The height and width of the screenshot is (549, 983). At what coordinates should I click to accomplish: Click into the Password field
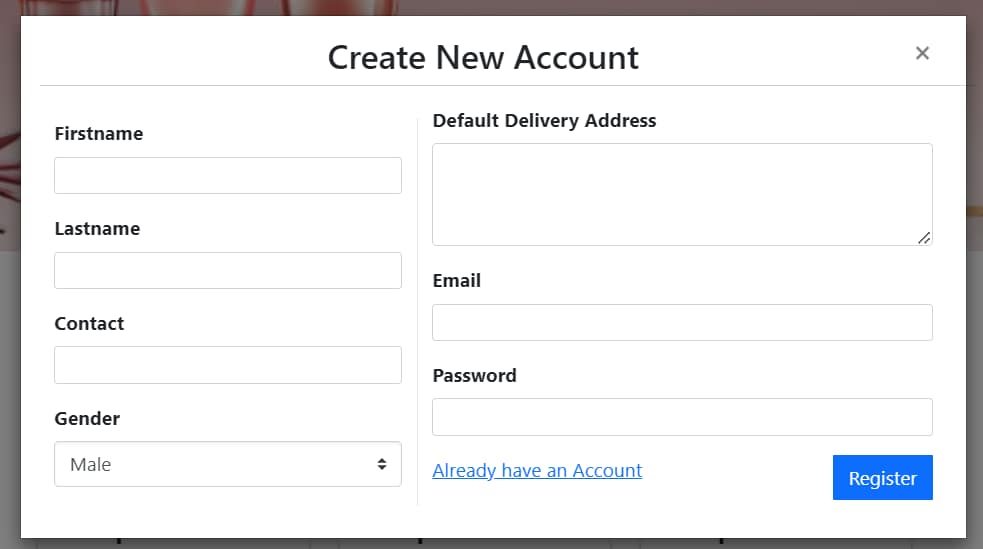(x=681, y=417)
